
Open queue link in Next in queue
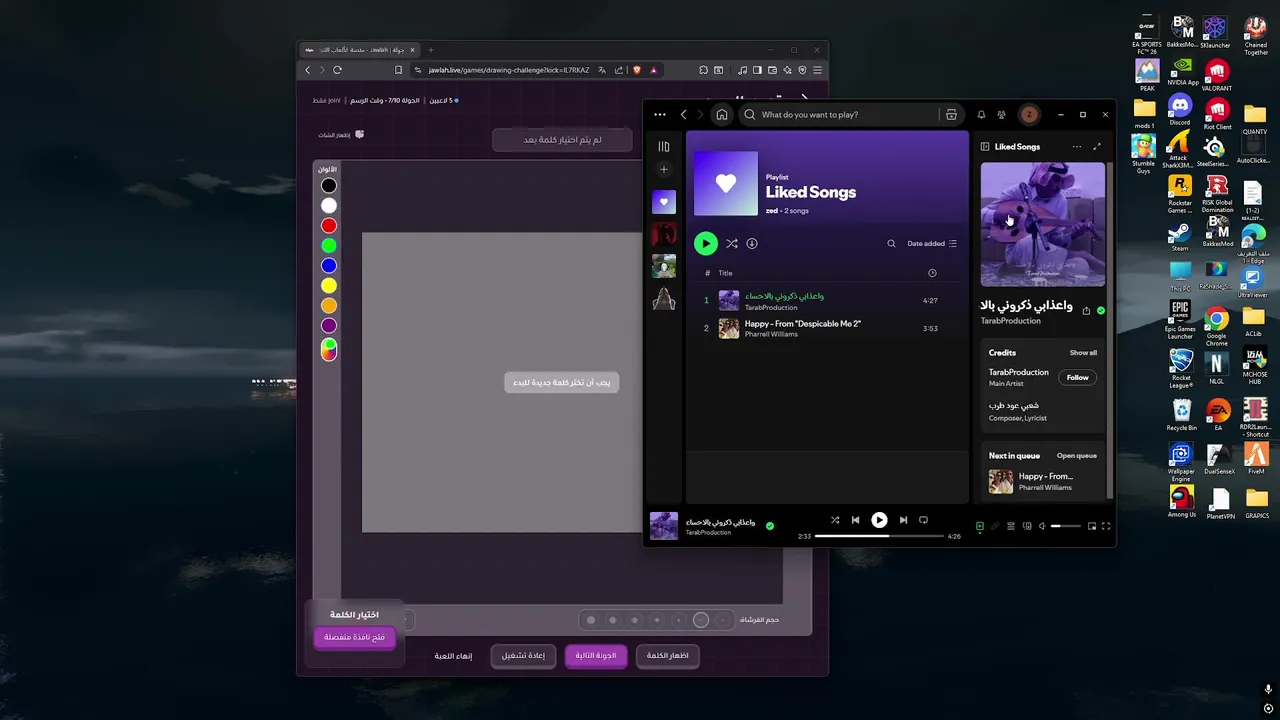tap(1077, 456)
